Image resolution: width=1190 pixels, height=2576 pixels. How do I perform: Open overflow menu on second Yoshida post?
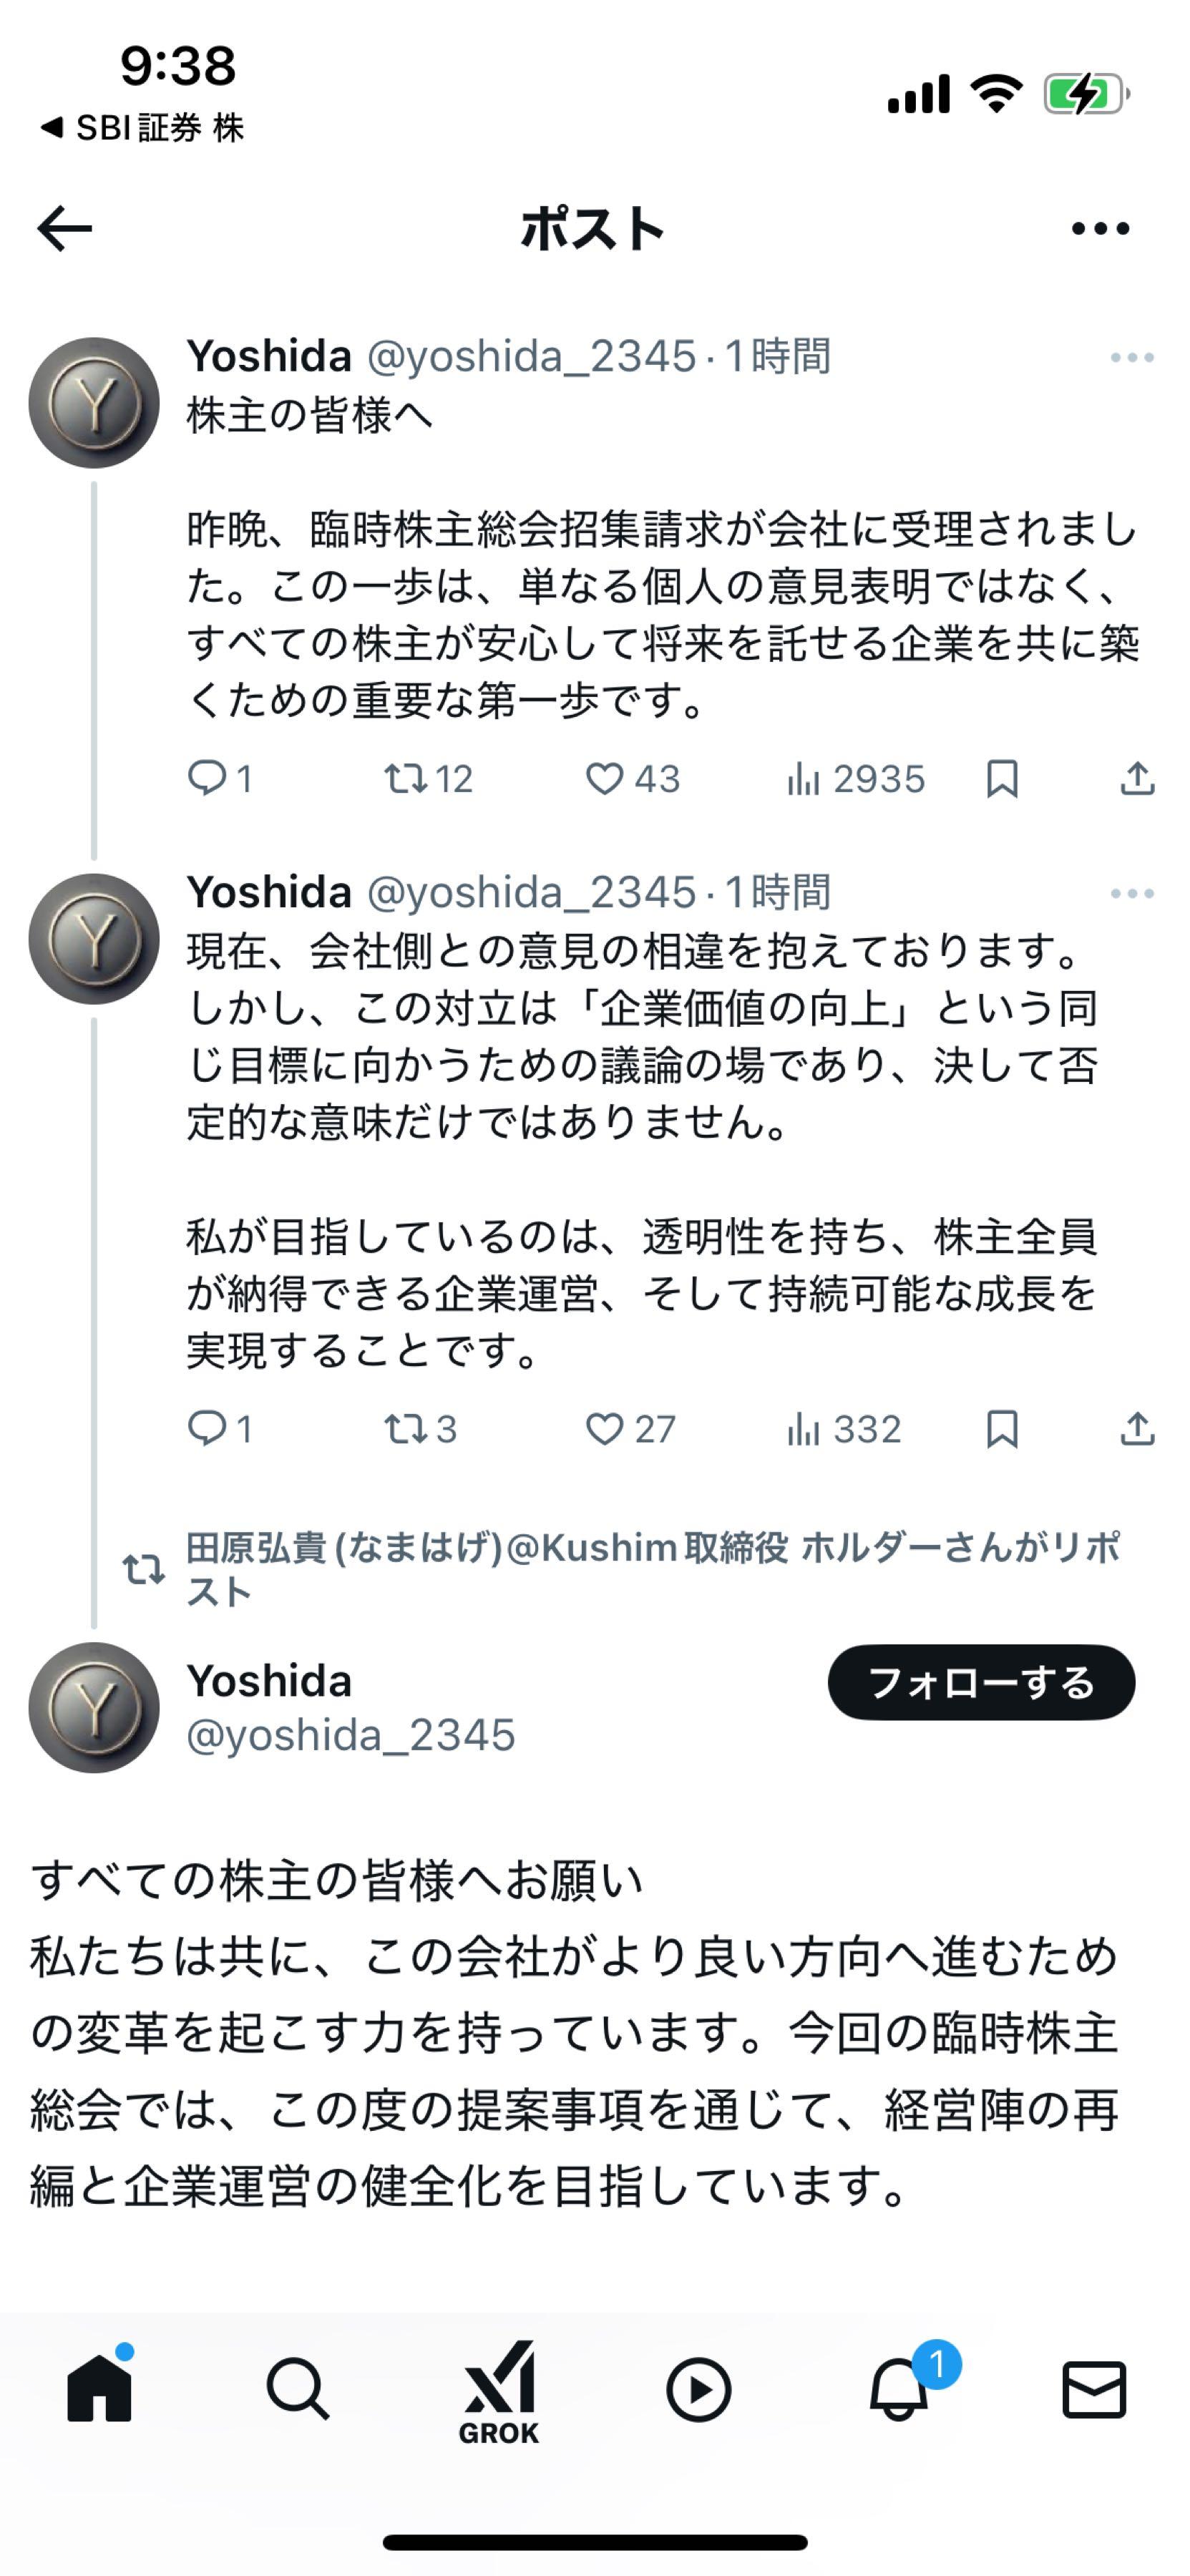(x=1132, y=893)
